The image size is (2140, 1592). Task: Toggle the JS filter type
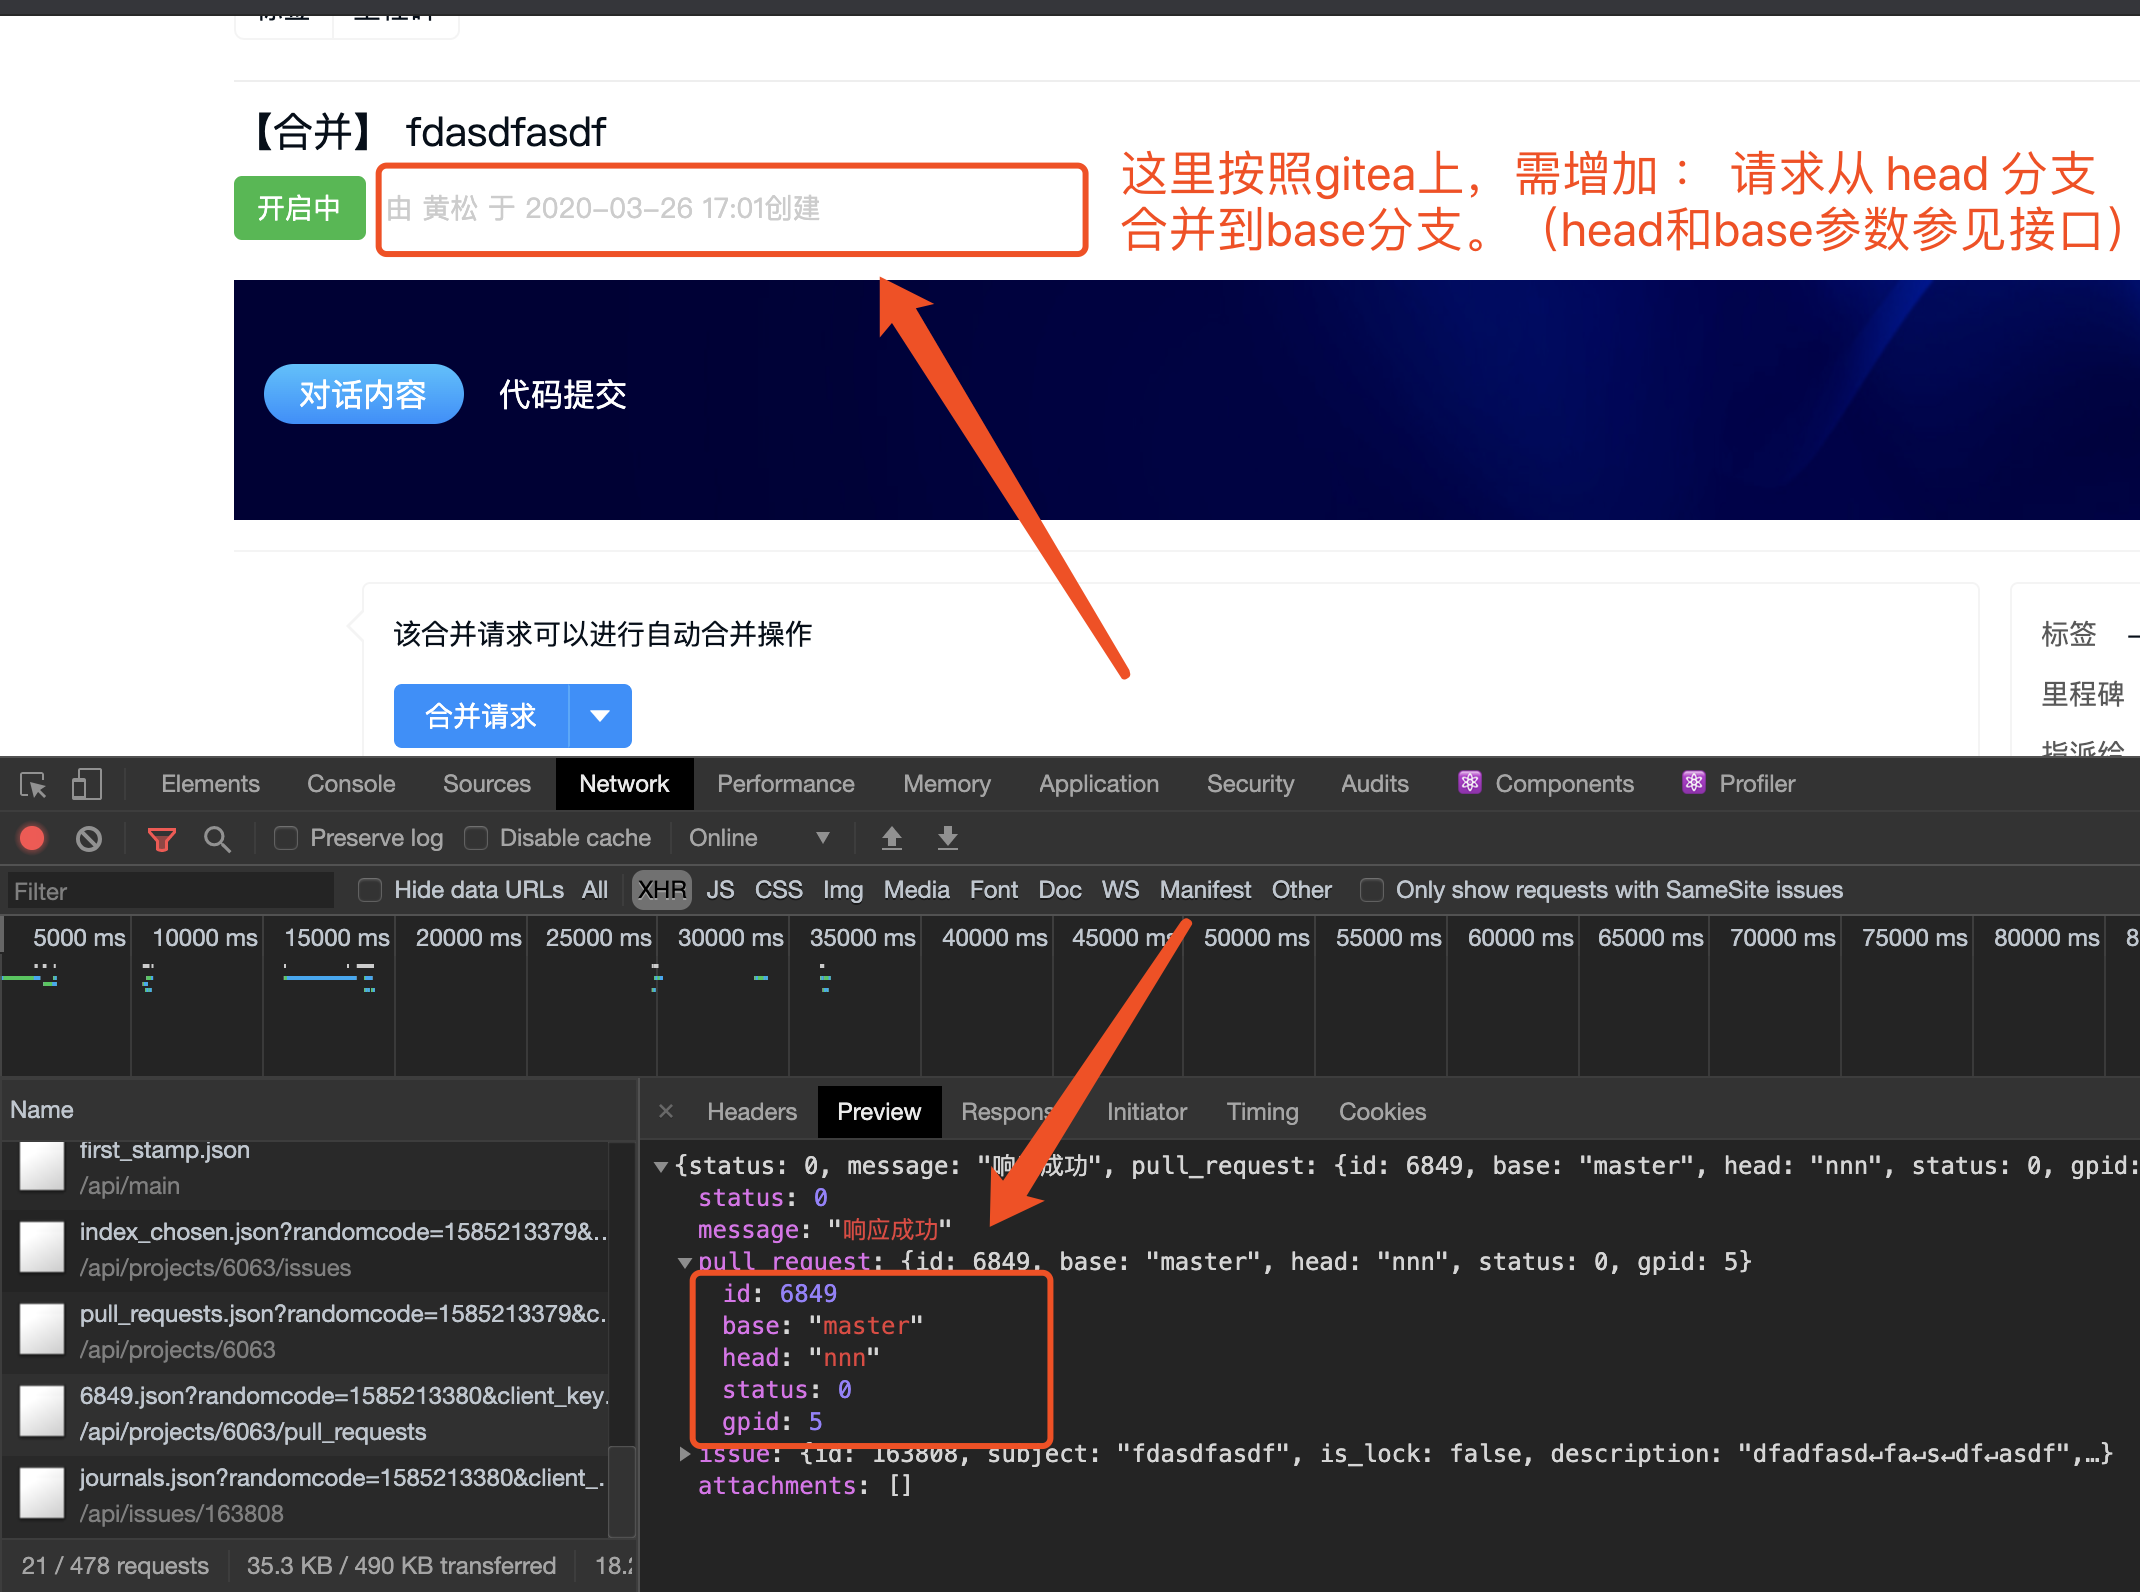pos(720,890)
